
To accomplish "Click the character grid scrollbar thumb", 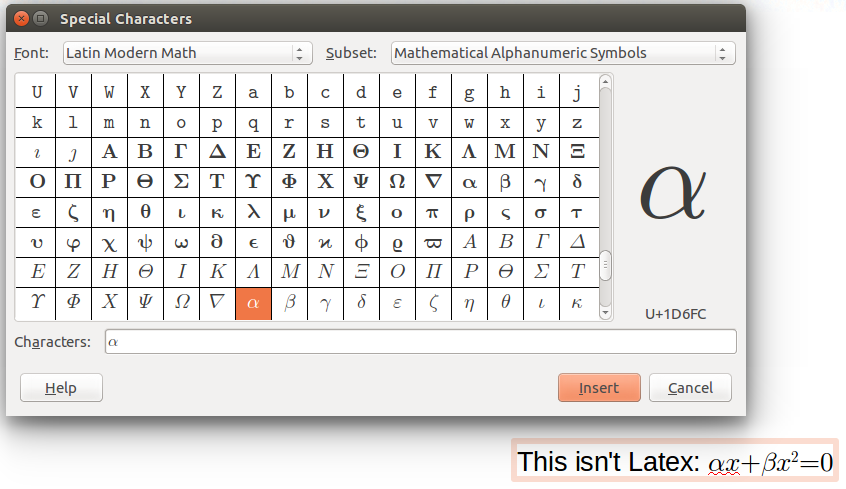I will pyautogui.click(x=605, y=265).
